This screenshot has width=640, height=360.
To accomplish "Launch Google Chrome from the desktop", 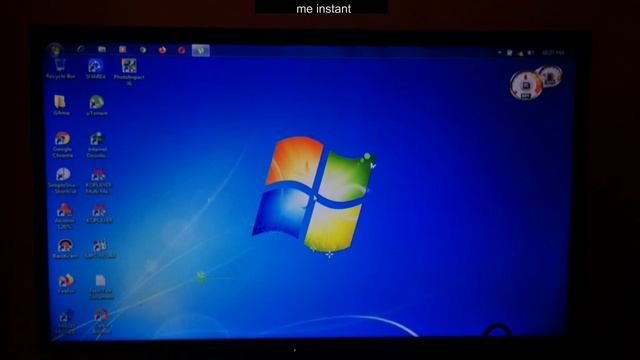I will (62, 144).
